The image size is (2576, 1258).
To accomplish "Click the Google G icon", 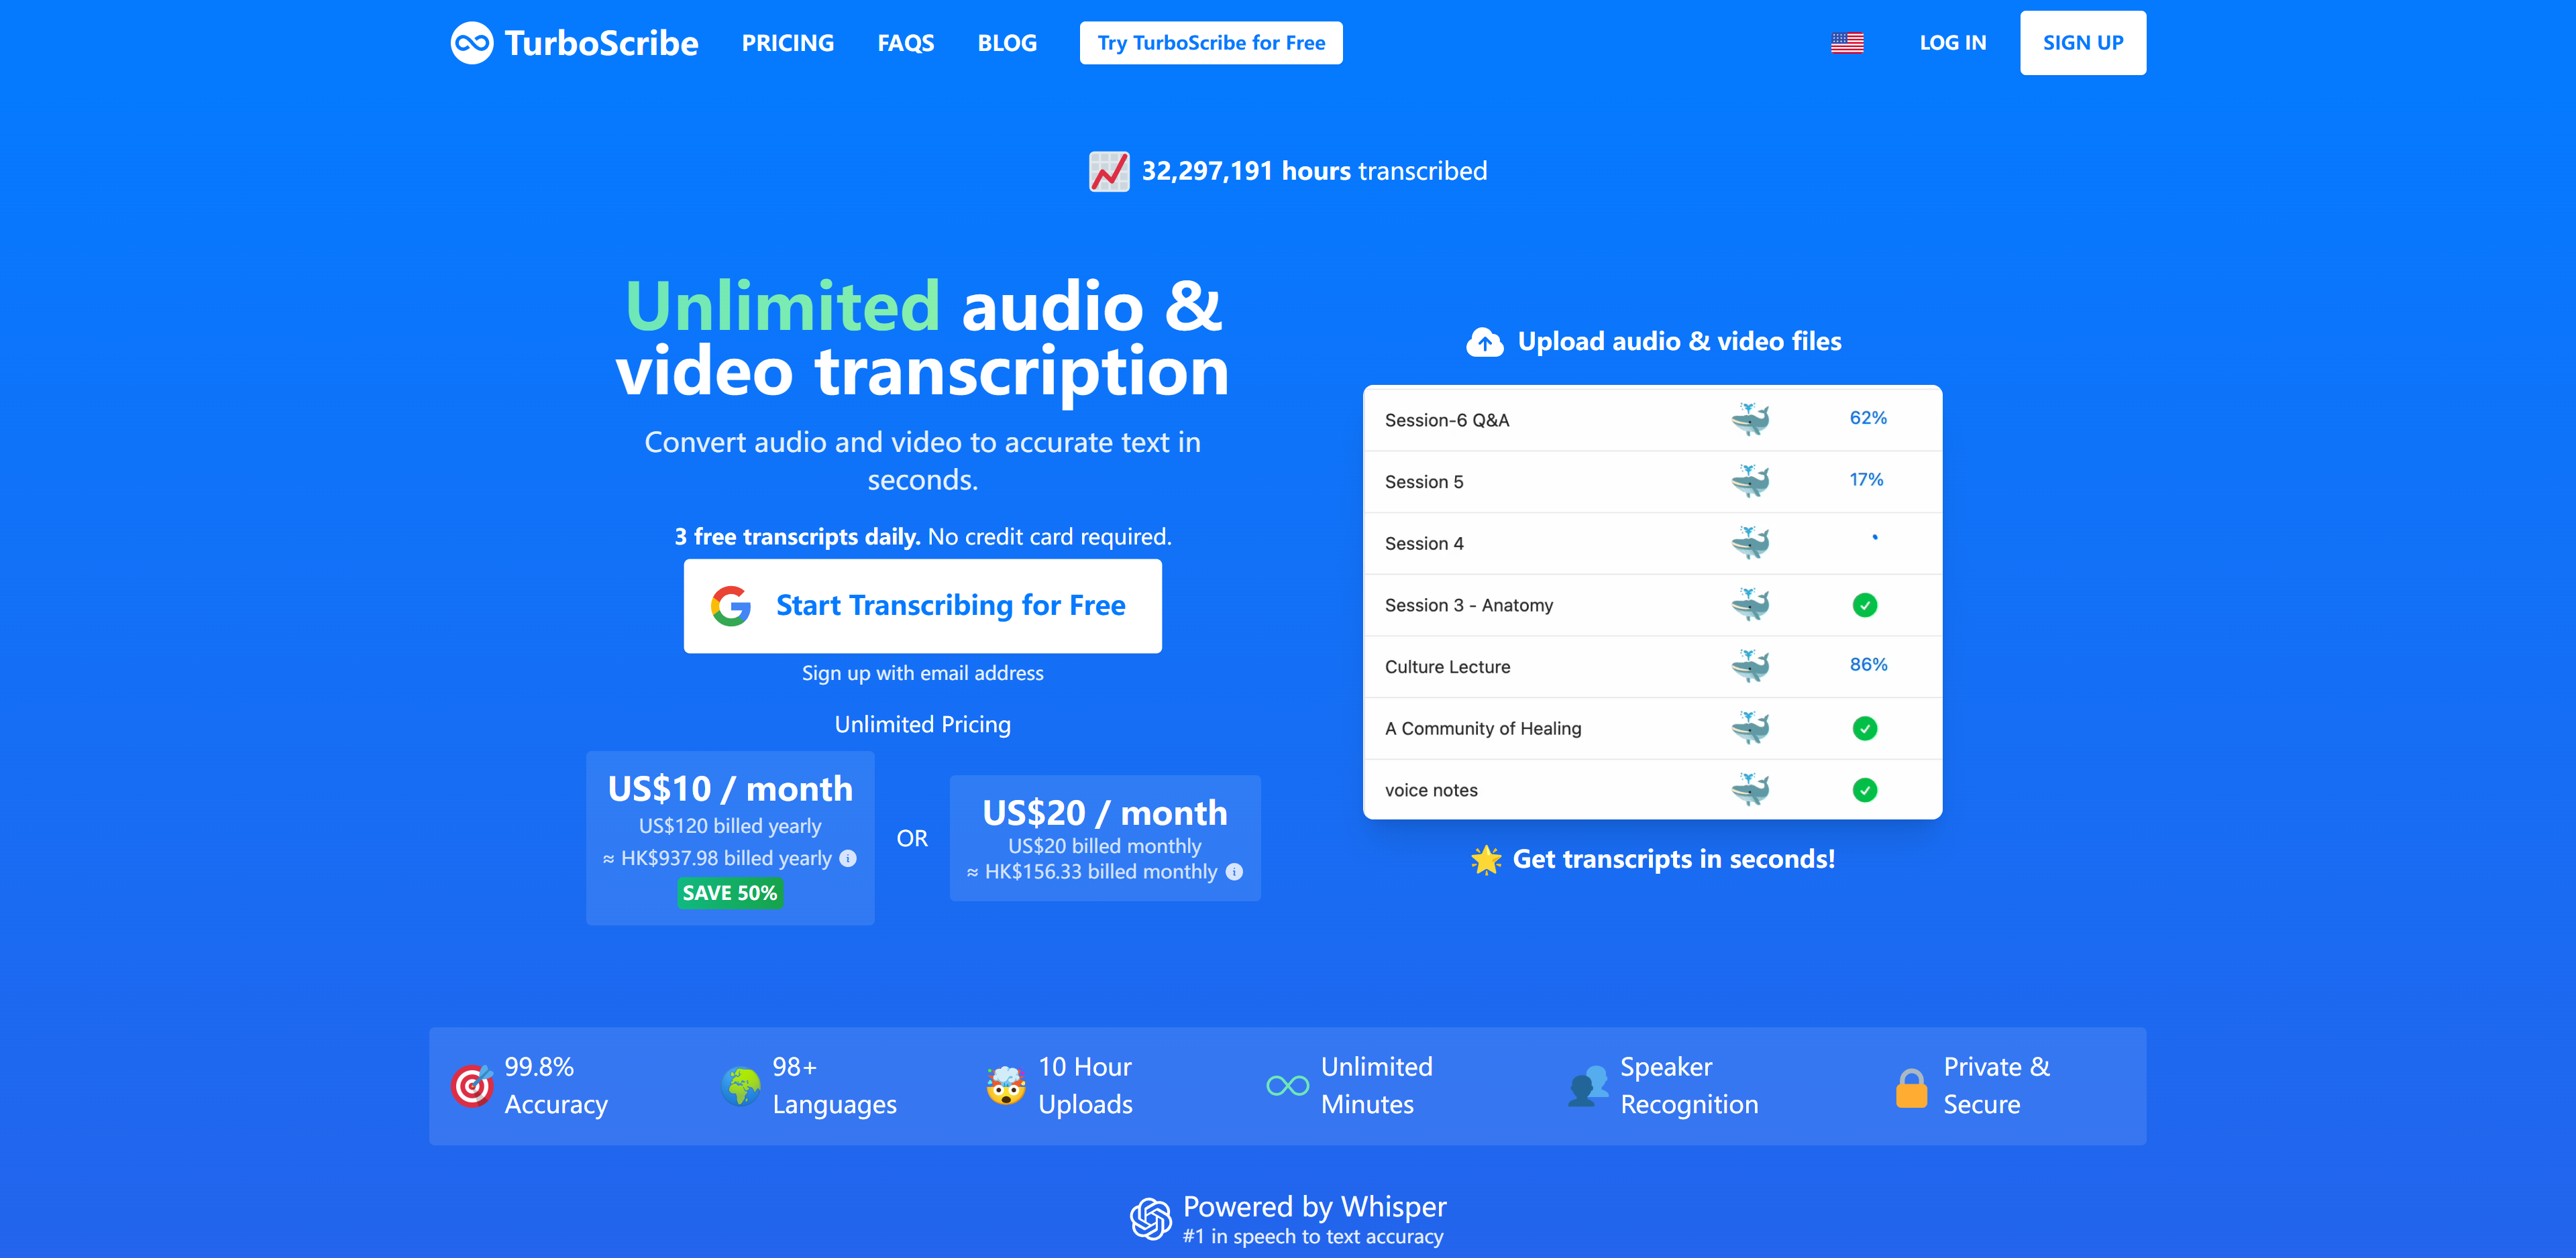I will (731, 606).
